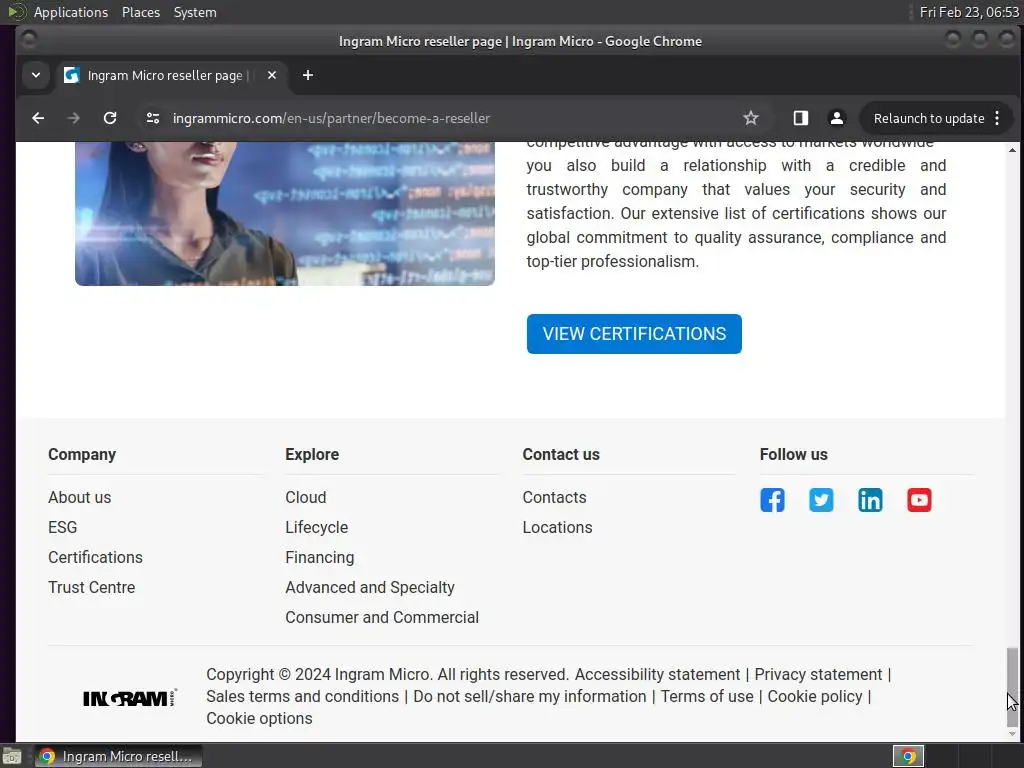Screen dimensions: 1024x768
Task: Open a new tab with plus icon
Action: [308, 75]
